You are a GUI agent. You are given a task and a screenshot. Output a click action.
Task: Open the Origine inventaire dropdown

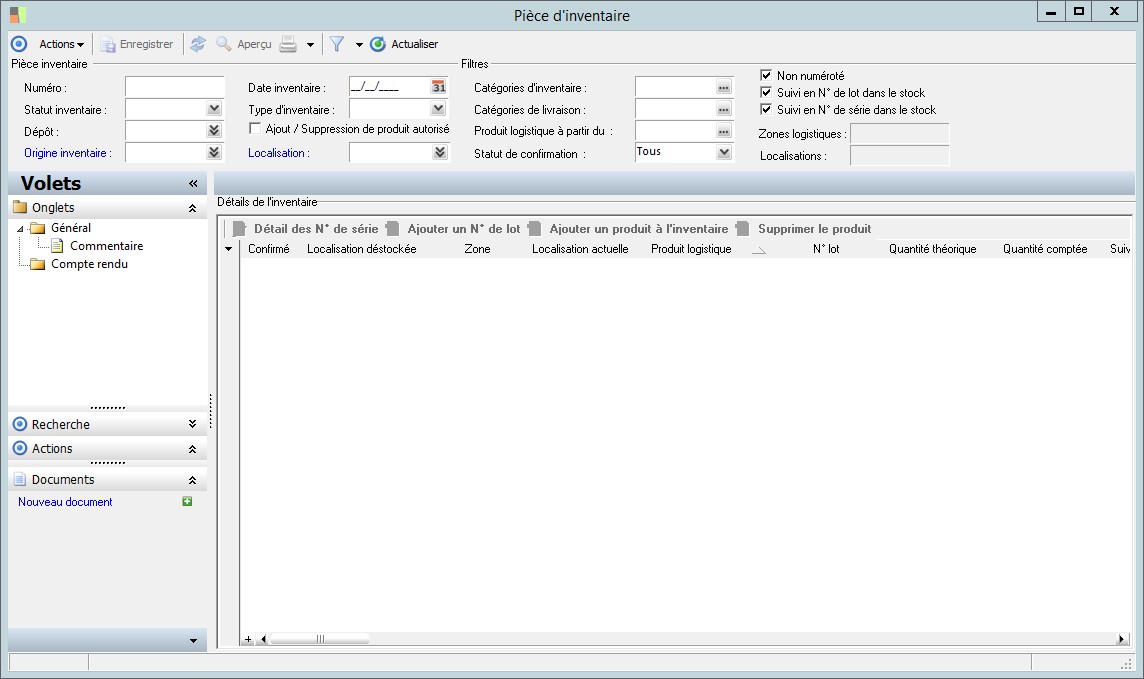pyautogui.click(x=214, y=152)
